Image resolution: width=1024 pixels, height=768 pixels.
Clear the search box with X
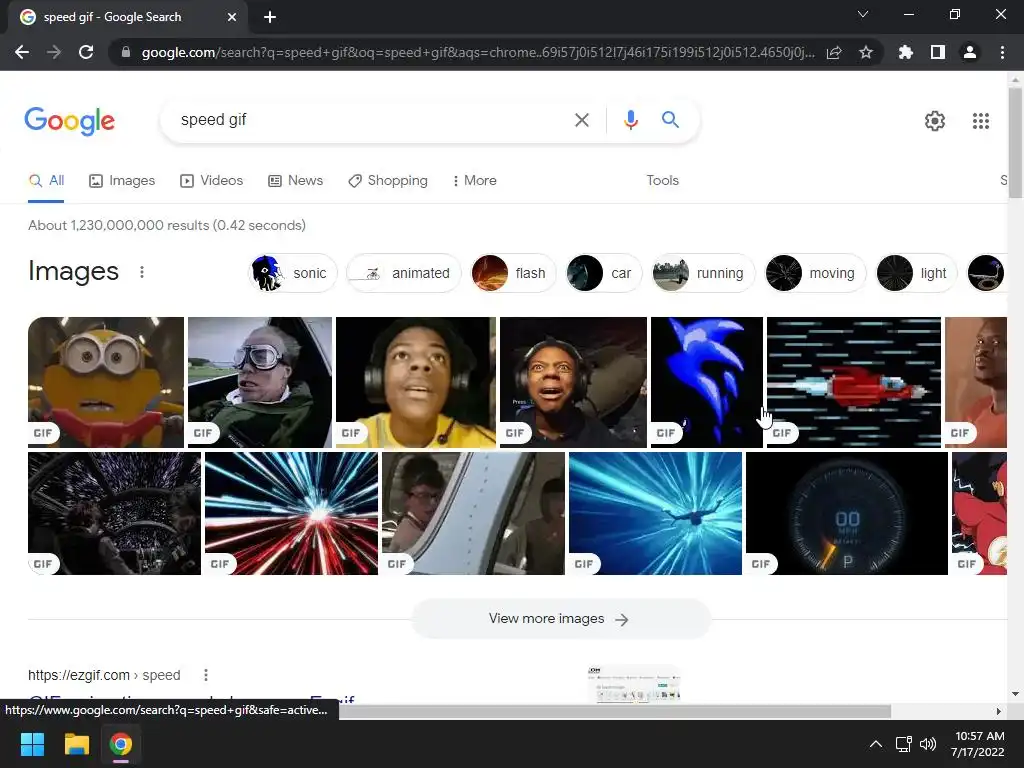[581, 120]
